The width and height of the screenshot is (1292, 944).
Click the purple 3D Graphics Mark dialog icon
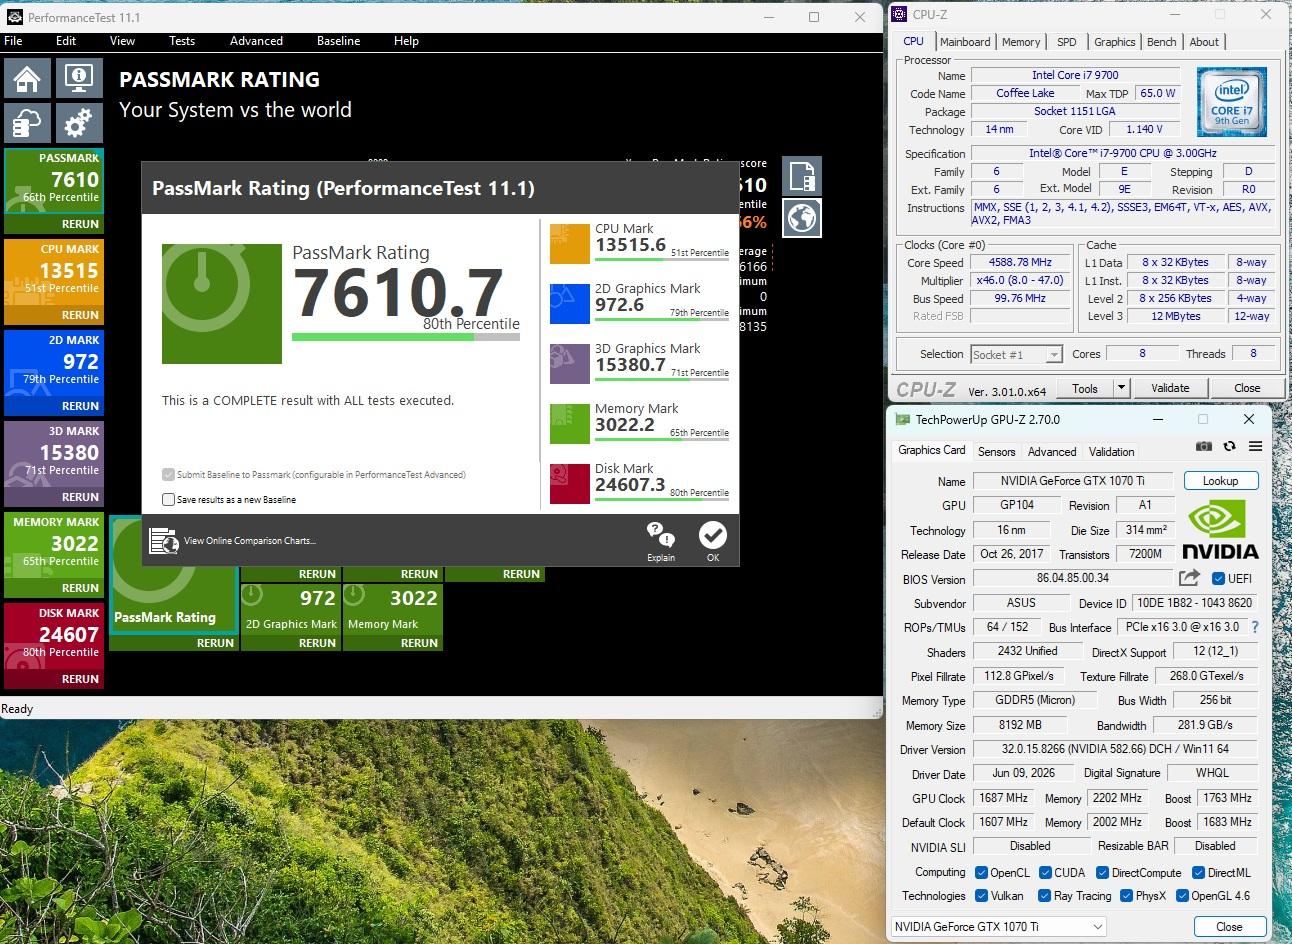pos(570,364)
